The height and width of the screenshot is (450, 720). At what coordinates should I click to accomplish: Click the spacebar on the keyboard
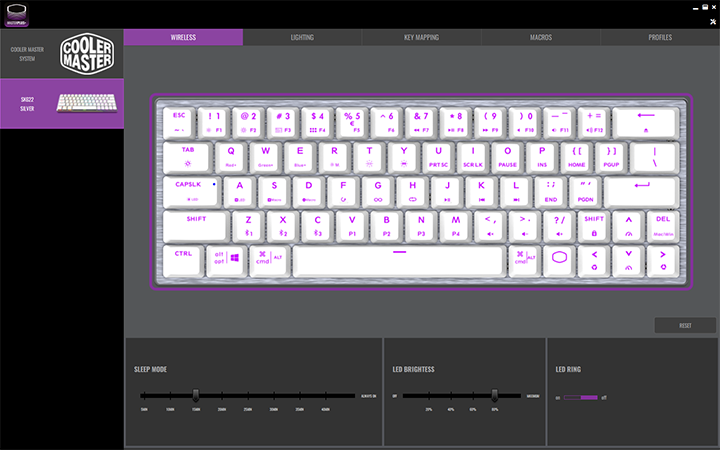[x=399, y=259]
